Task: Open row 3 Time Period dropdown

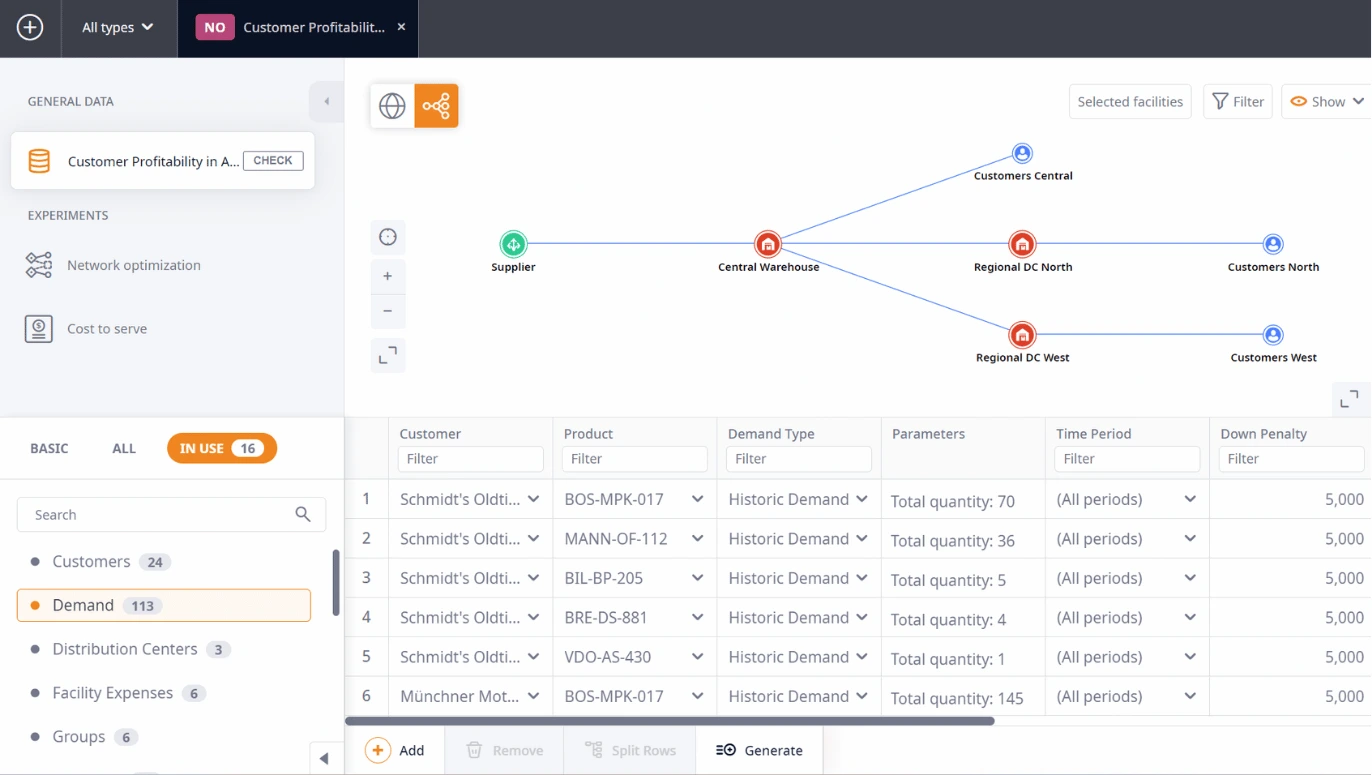Action: [x=1190, y=578]
